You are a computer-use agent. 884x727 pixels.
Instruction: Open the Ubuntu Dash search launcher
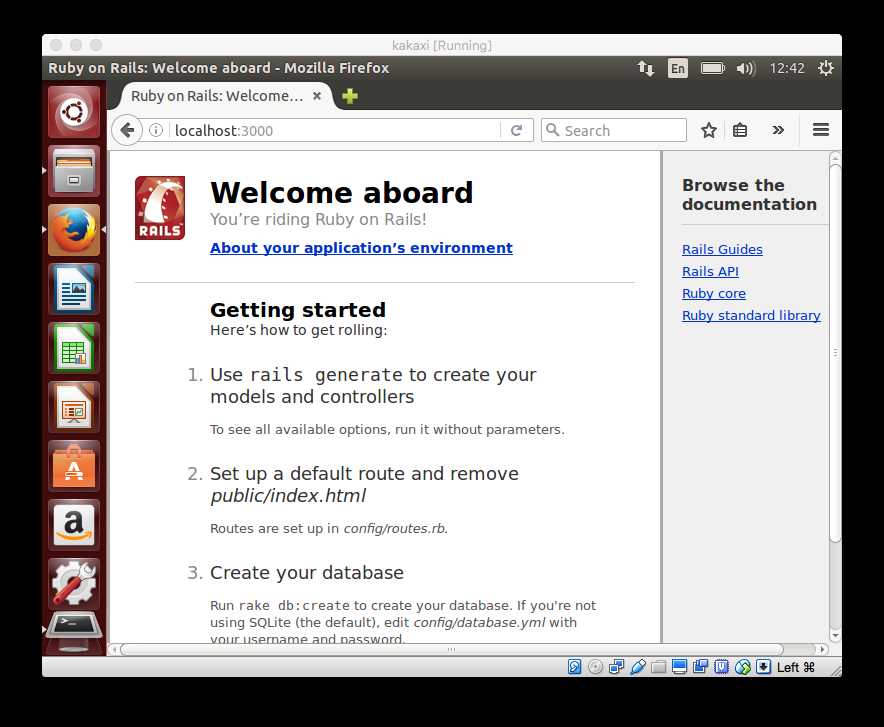pos(74,112)
